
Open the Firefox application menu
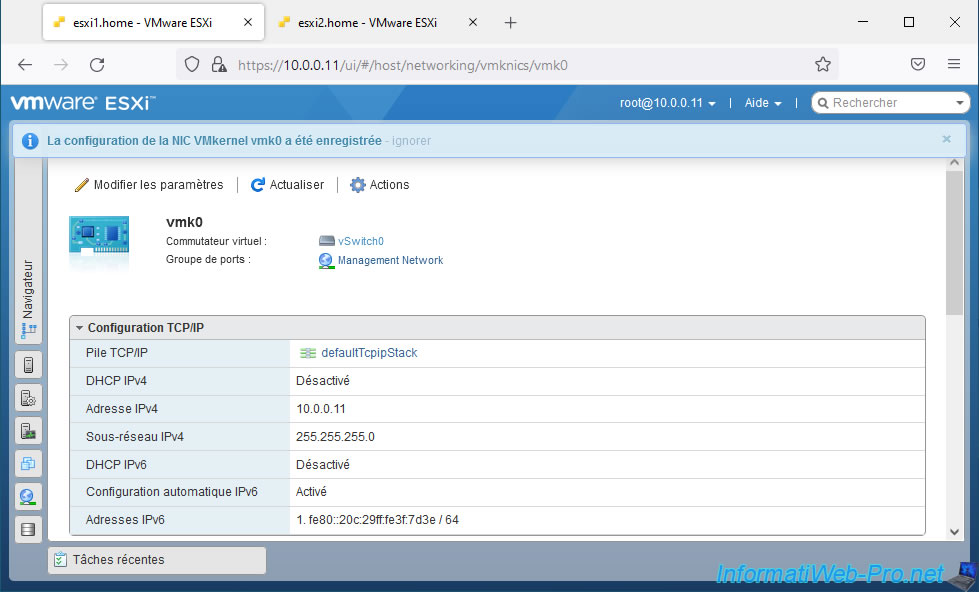pyautogui.click(x=953, y=64)
